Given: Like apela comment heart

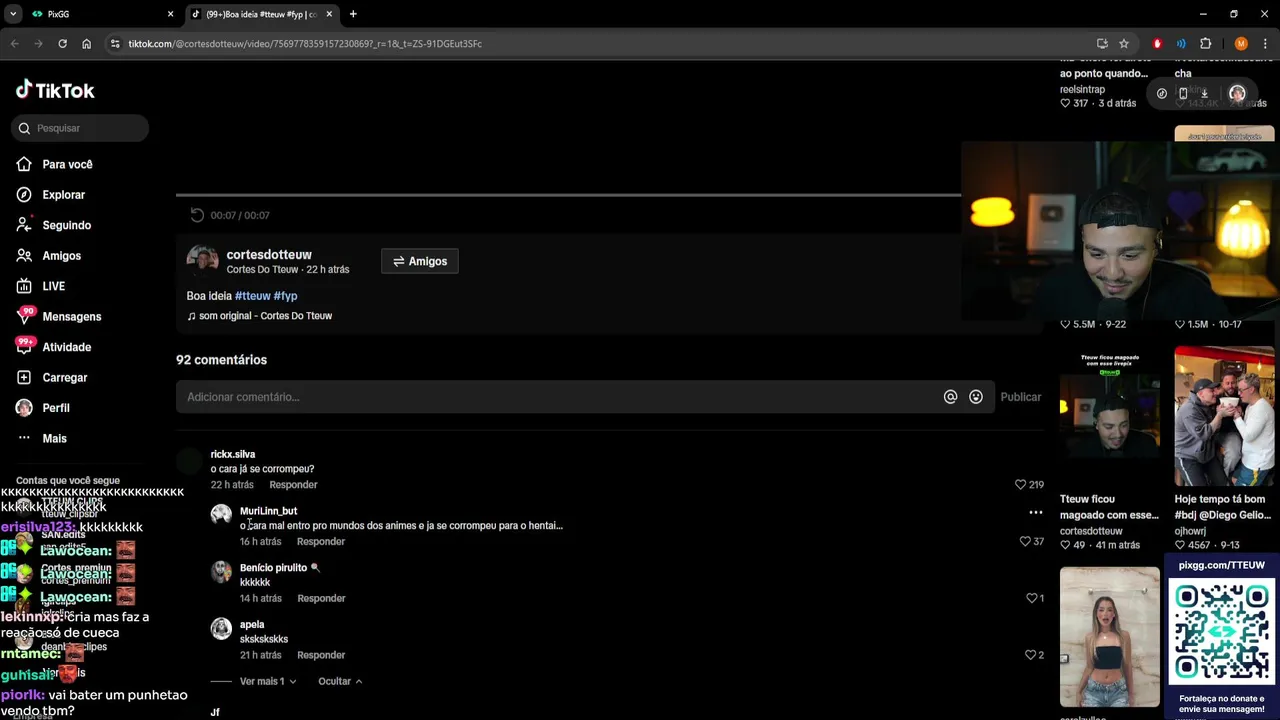Looking at the screenshot, I should [x=1030, y=655].
